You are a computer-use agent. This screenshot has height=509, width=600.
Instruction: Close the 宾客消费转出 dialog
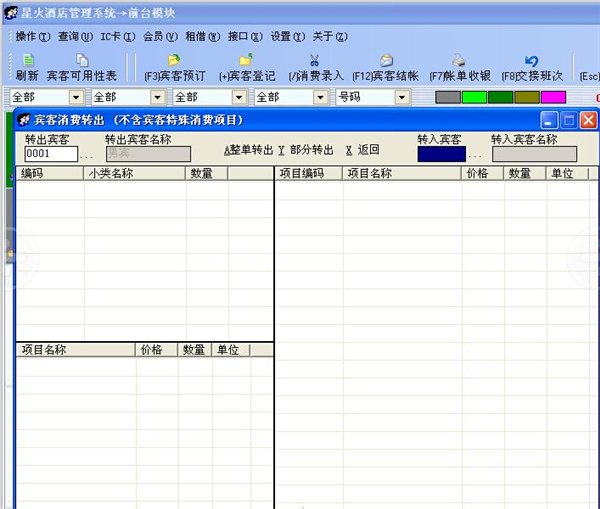click(589, 120)
